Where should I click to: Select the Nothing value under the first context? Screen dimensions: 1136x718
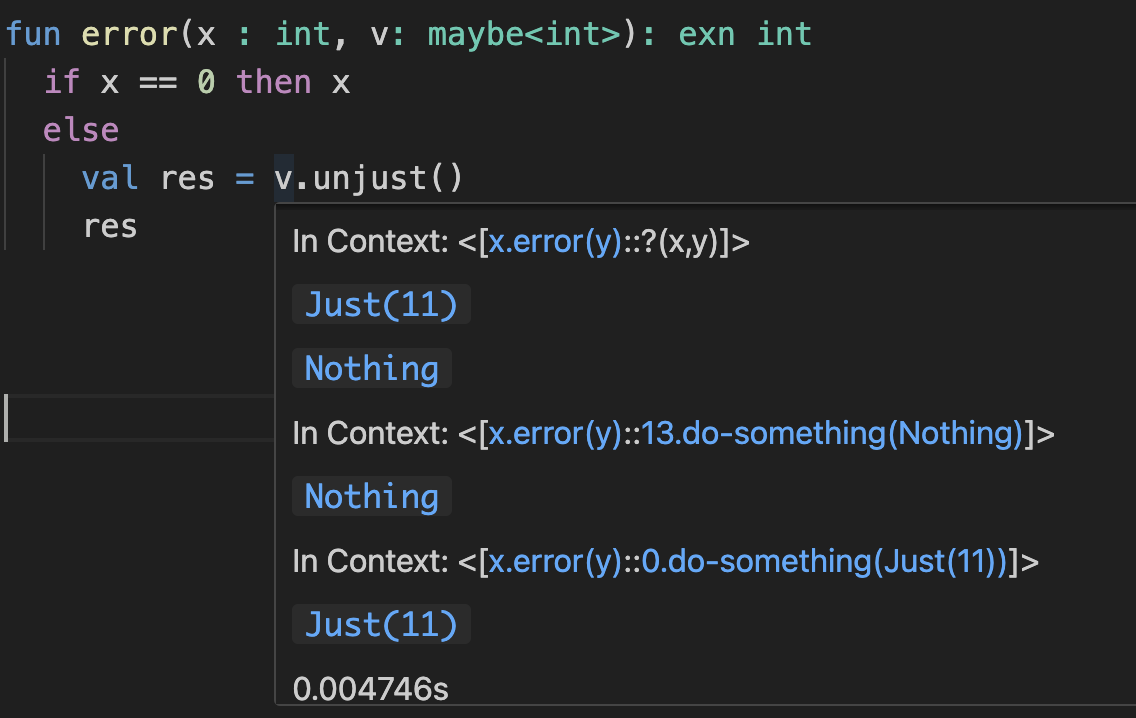click(x=371, y=369)
